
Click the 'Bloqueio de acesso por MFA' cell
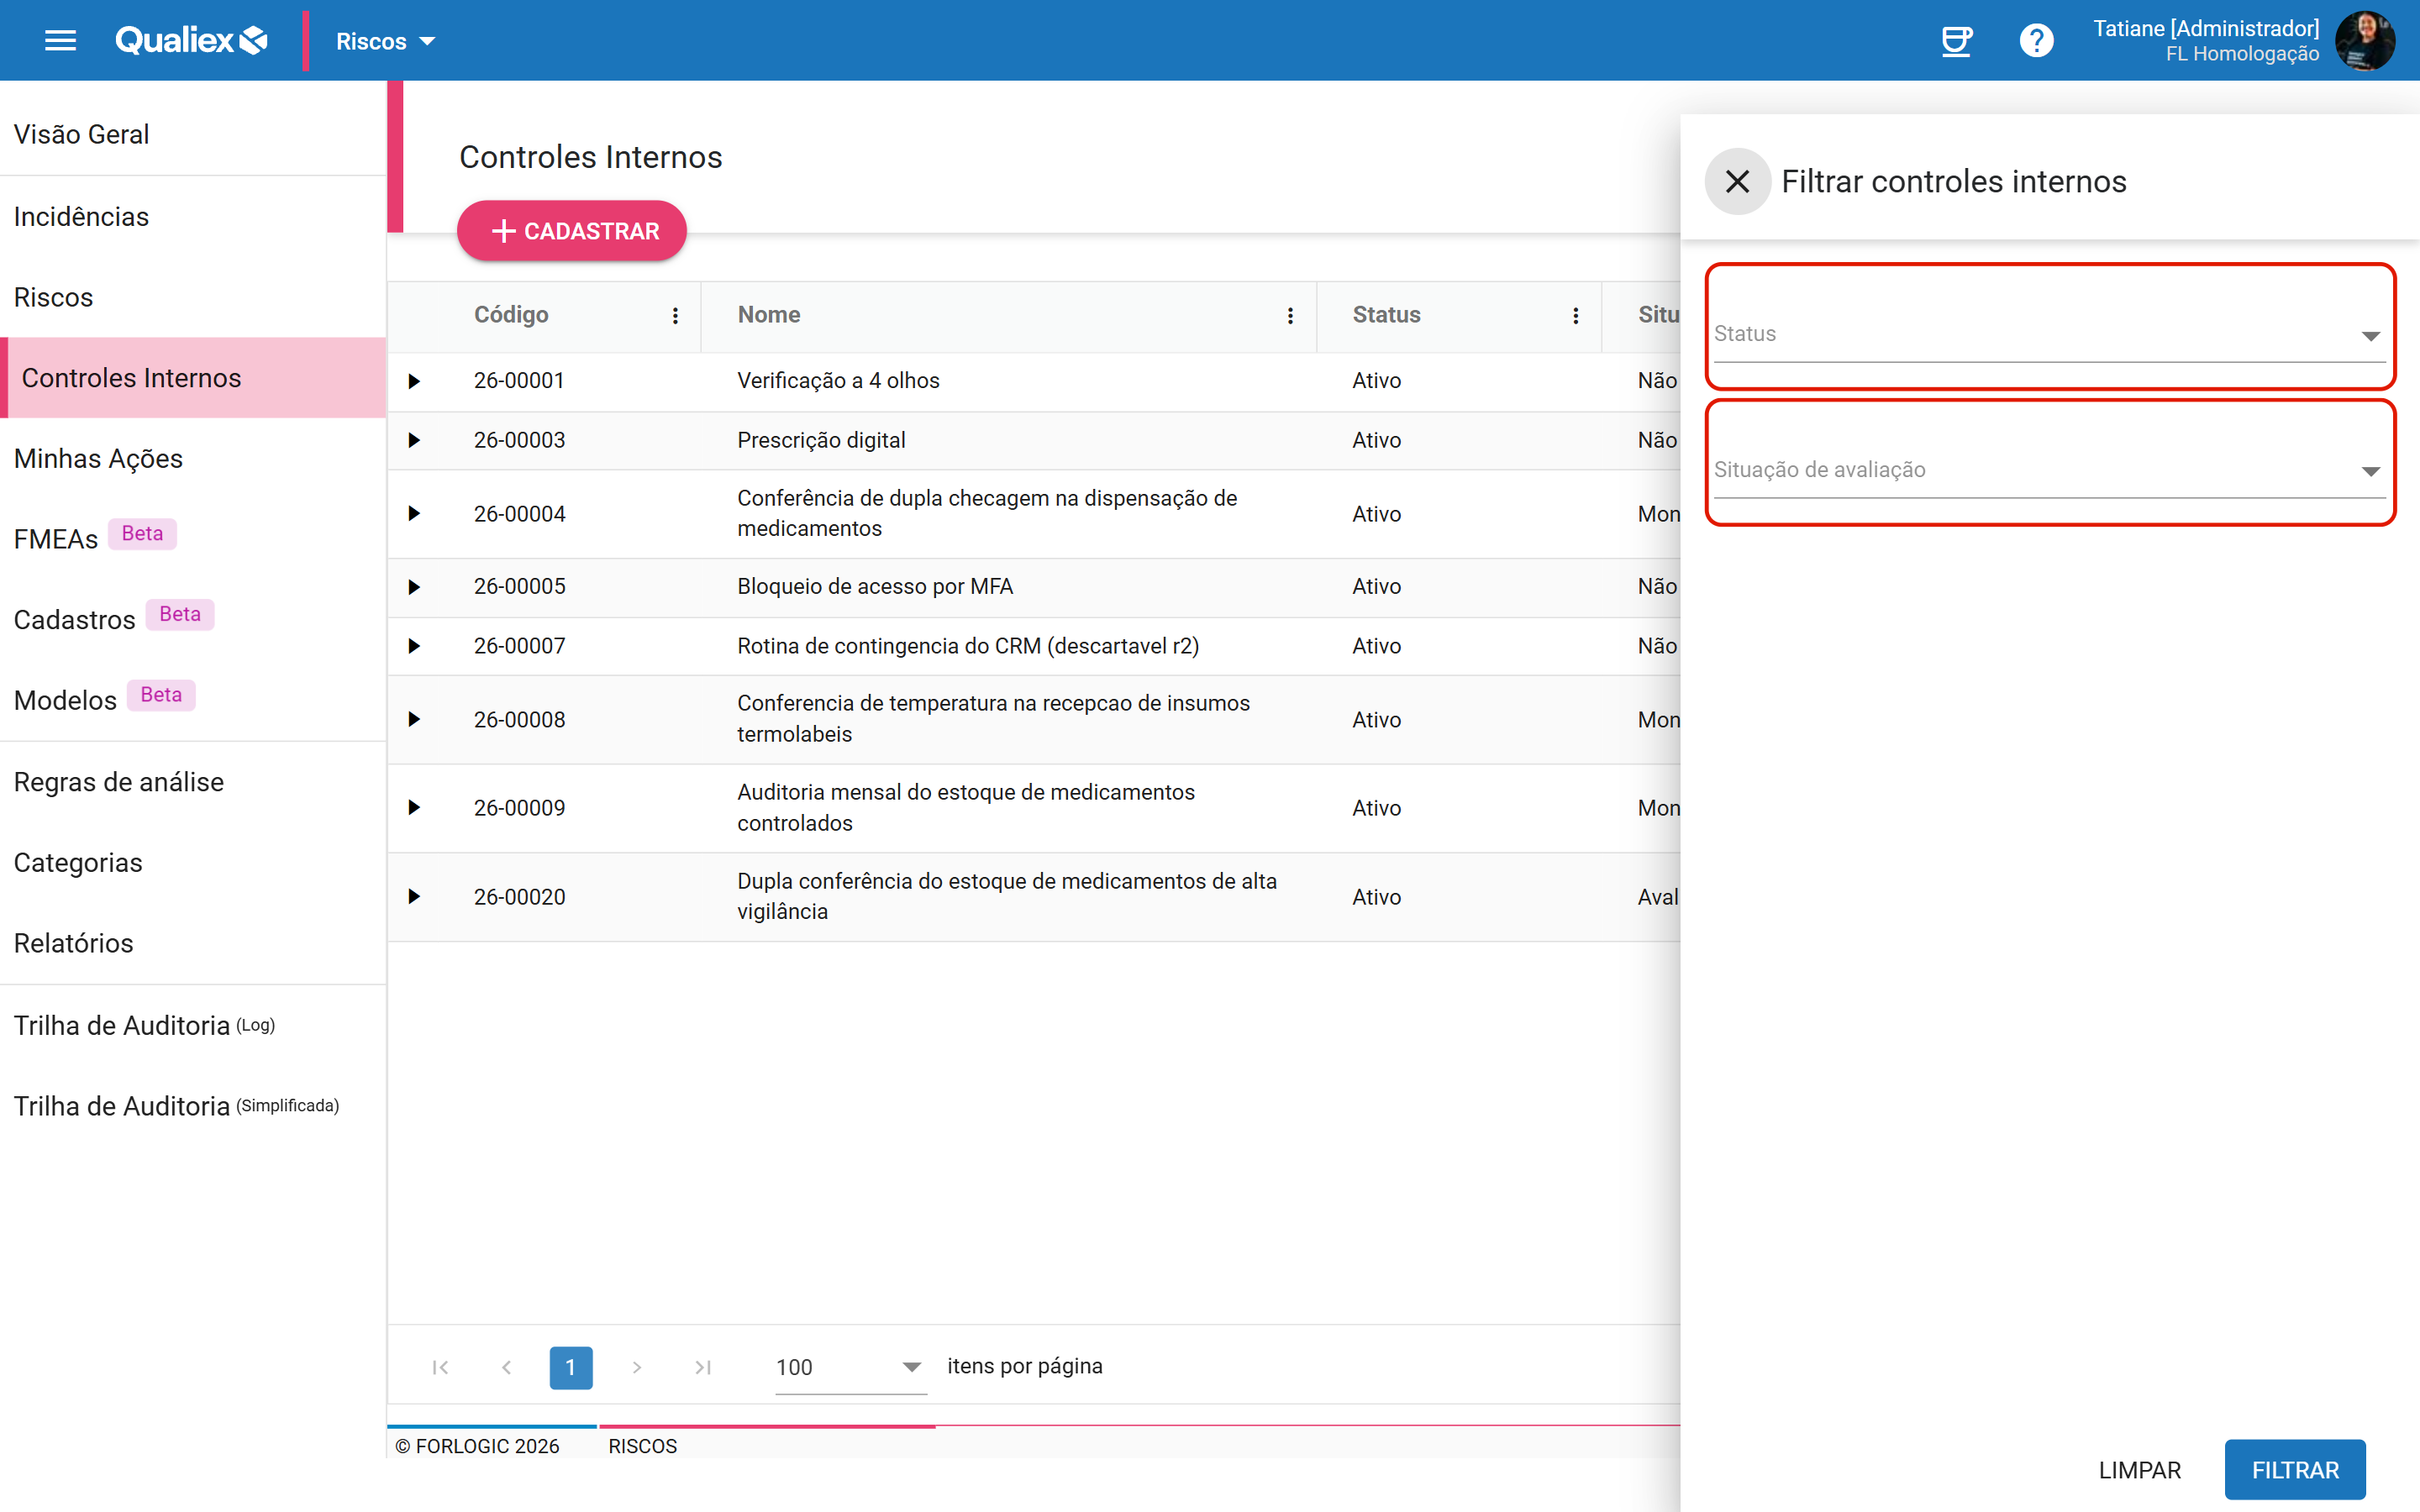[1008, 586]
